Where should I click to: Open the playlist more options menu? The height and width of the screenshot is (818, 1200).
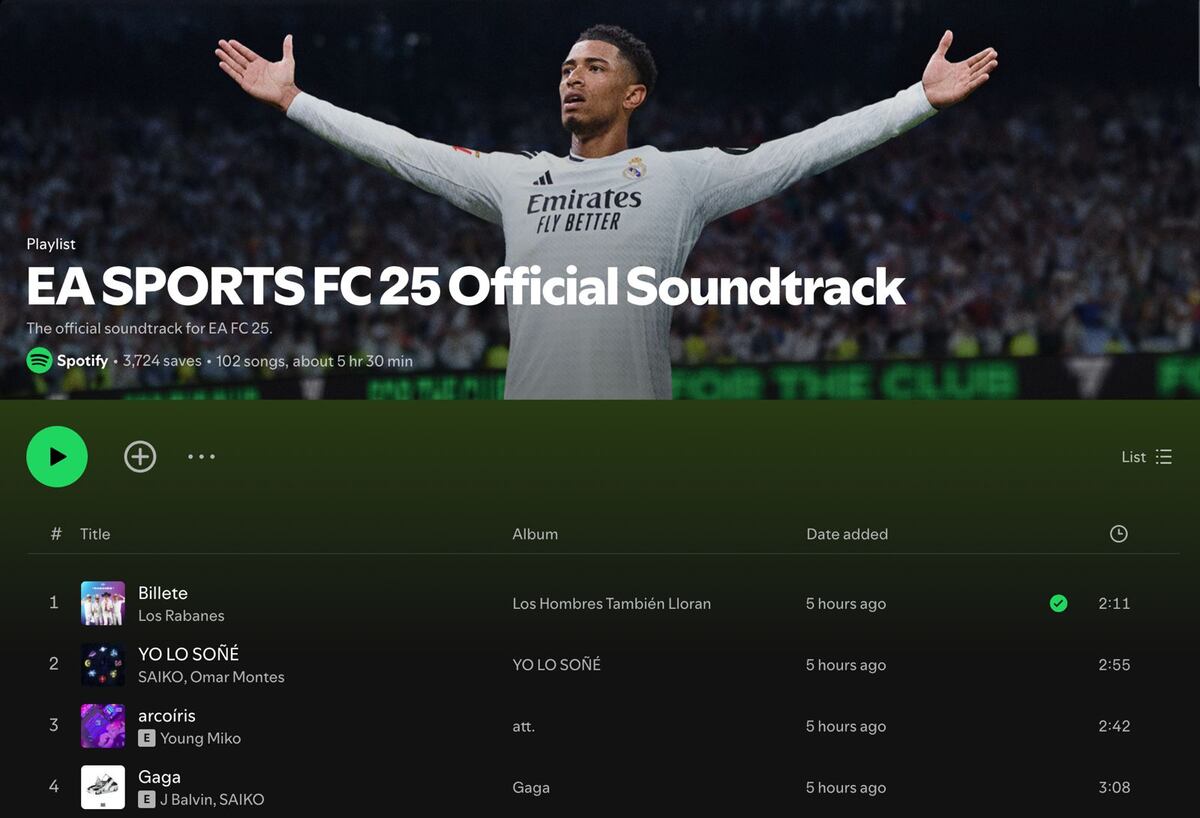[x=201, y=457]
